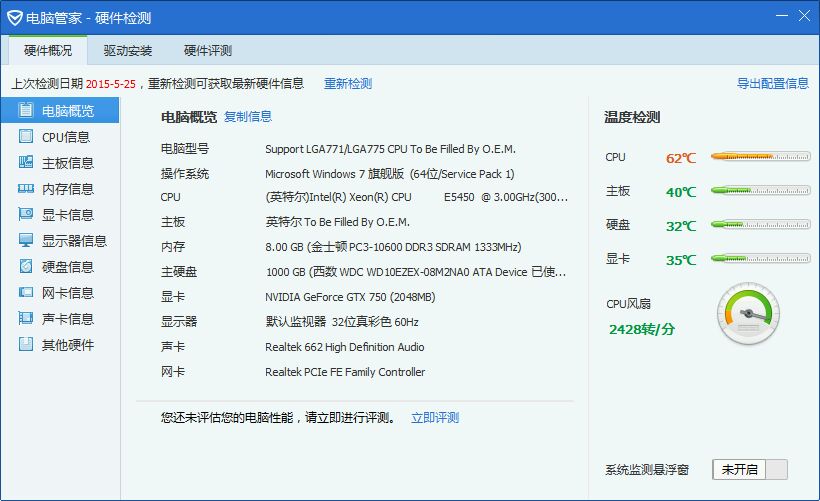Minimize the 电脑管家 window
The width and height of the screenshot is (820, 501).
pos(782,16)
